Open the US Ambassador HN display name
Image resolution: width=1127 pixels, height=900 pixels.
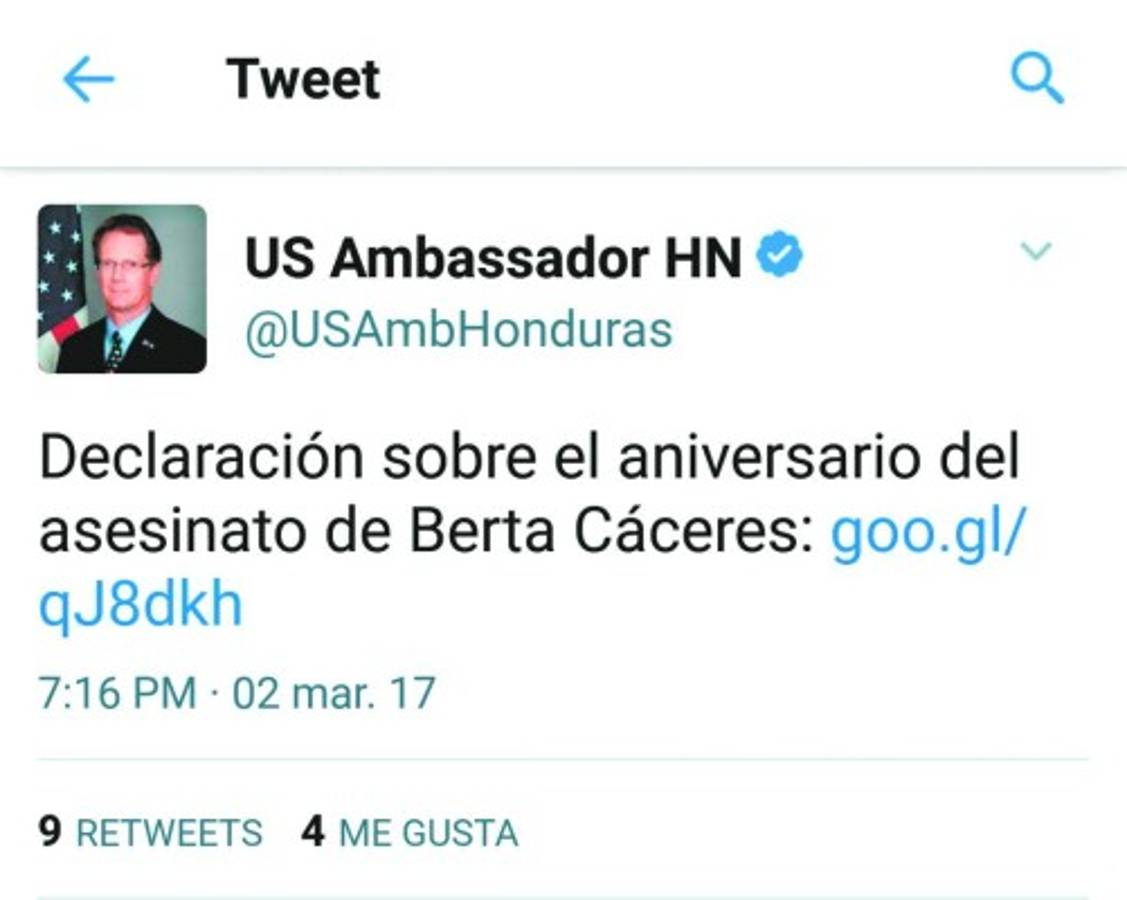coord(493,257)
